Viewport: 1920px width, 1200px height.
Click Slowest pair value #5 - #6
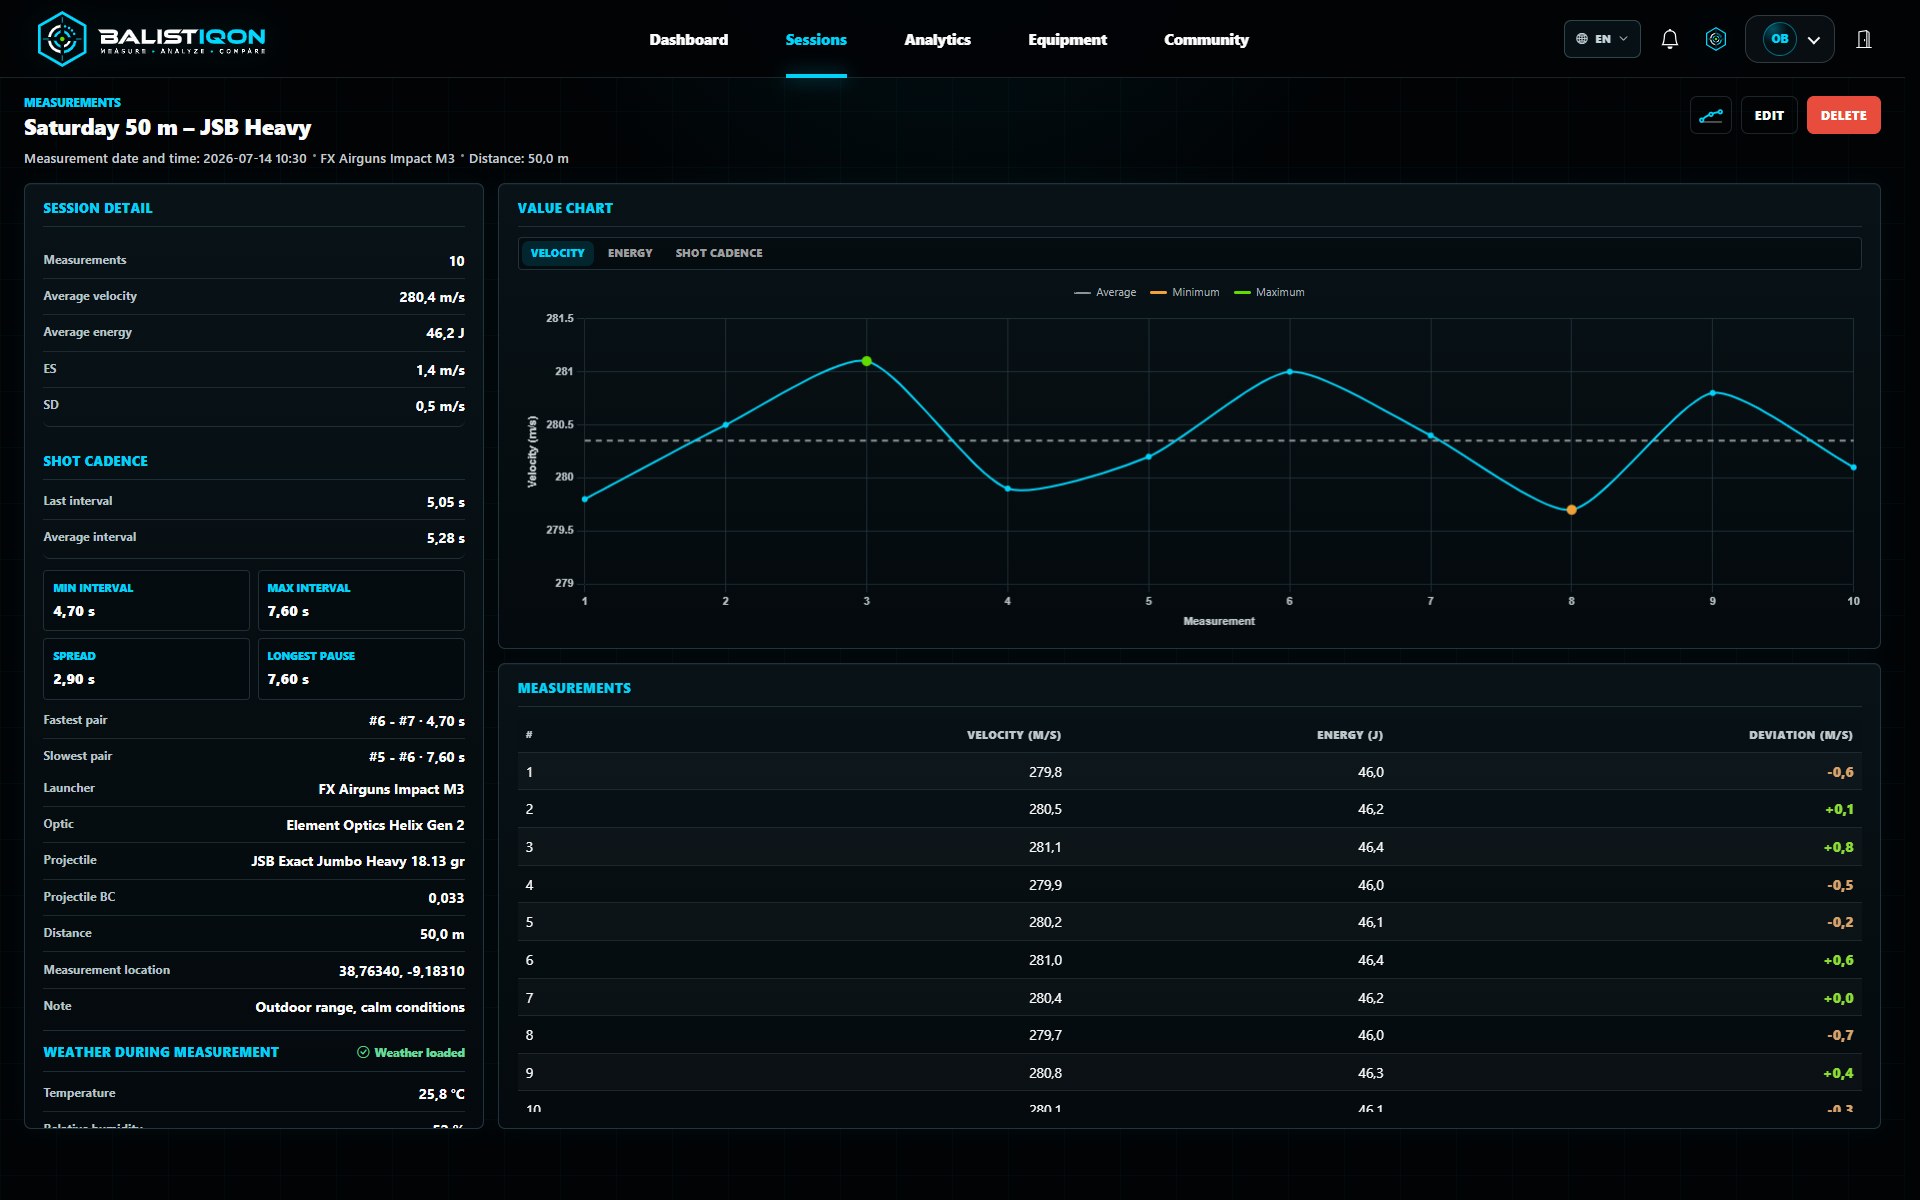pyautogui.click(x=416, y=757)
